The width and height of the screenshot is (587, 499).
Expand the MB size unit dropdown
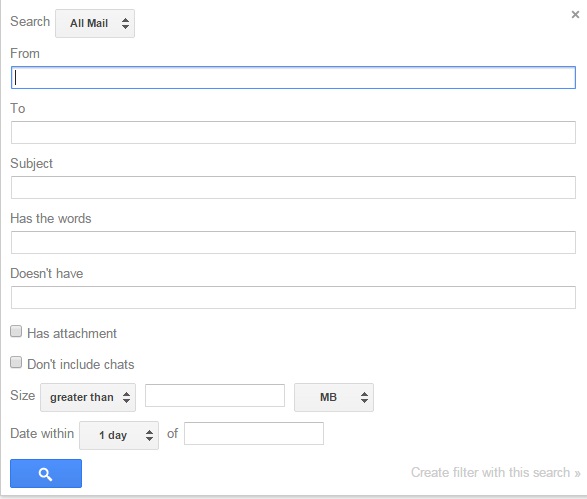tap(334, 397)
